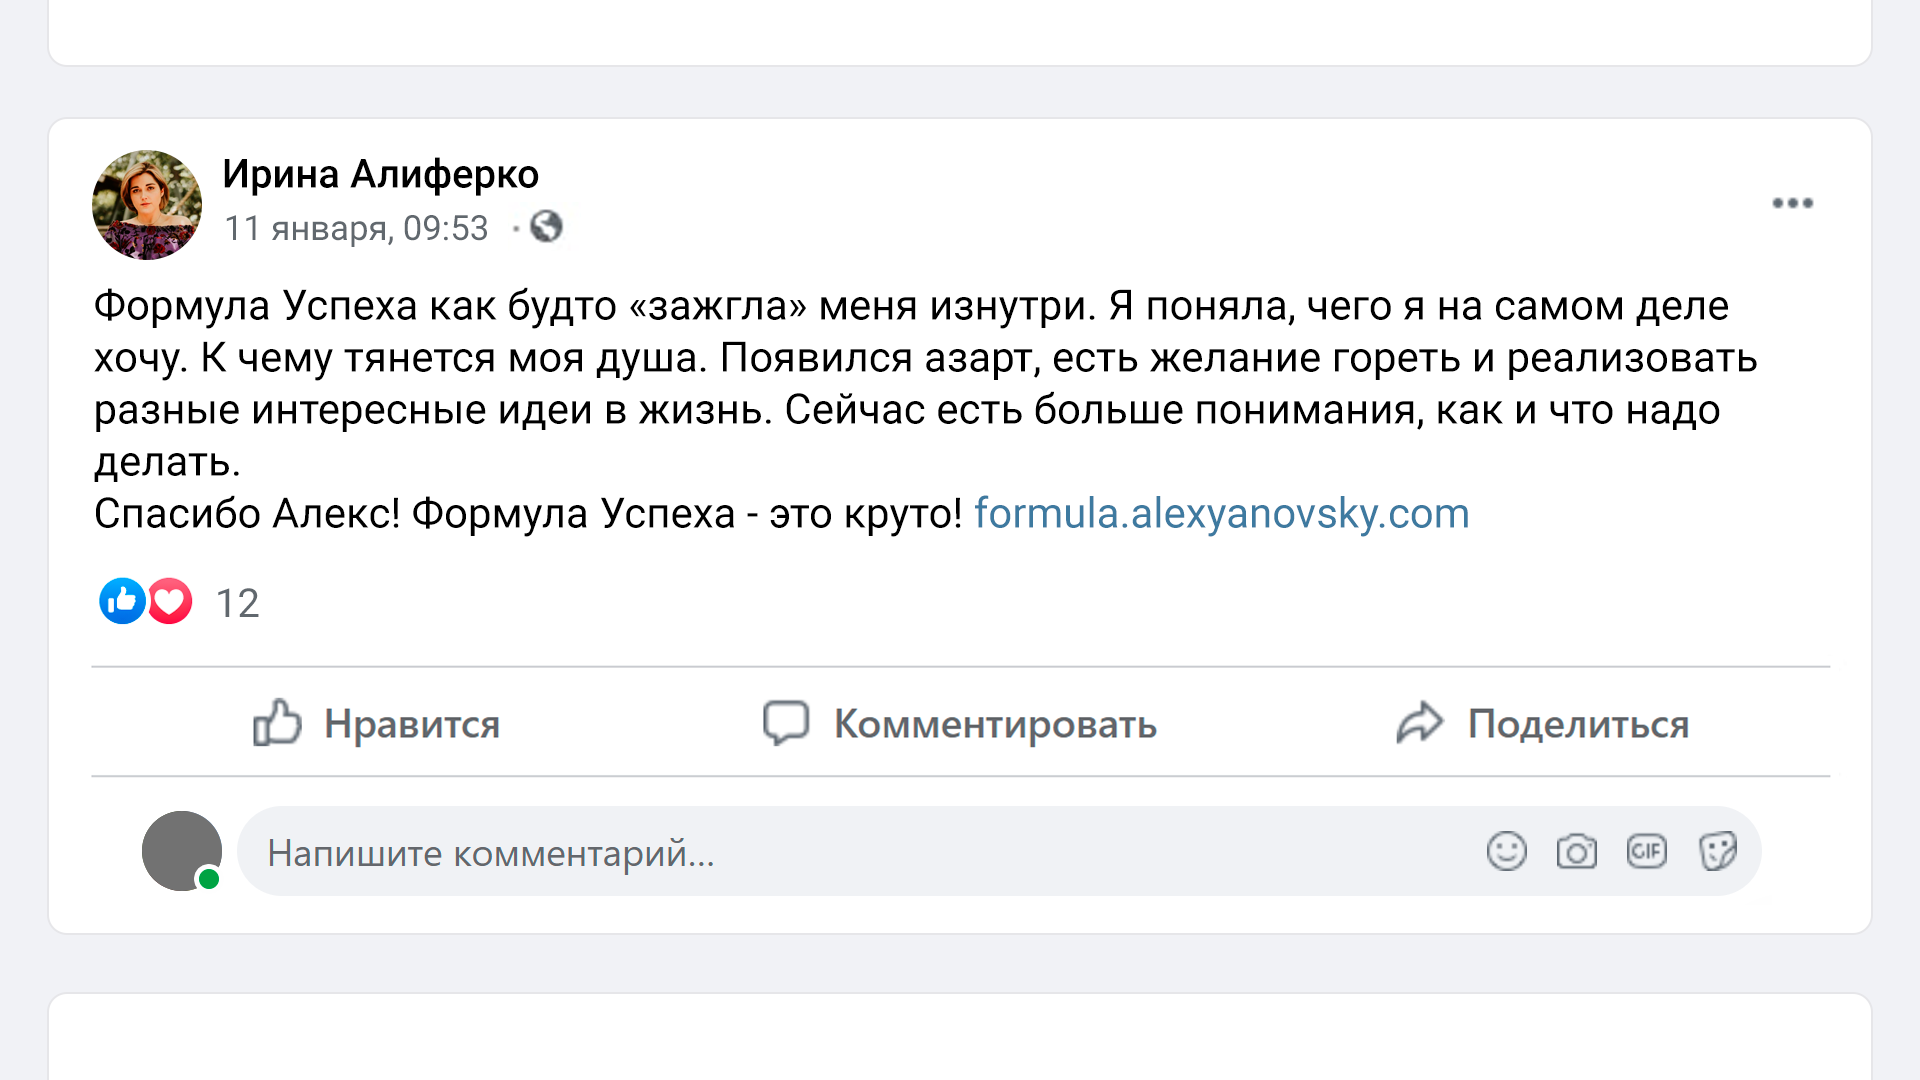View the 12 reactions count
This screenshot has height=1080, width=1920.
[x=238, y=603]
